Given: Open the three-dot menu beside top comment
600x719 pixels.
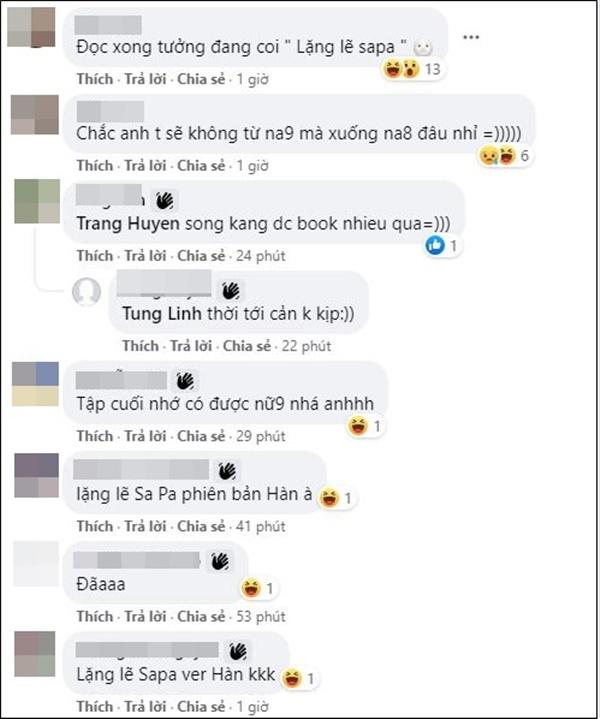Looking at the screenshot, I should (x=471, y=37).
